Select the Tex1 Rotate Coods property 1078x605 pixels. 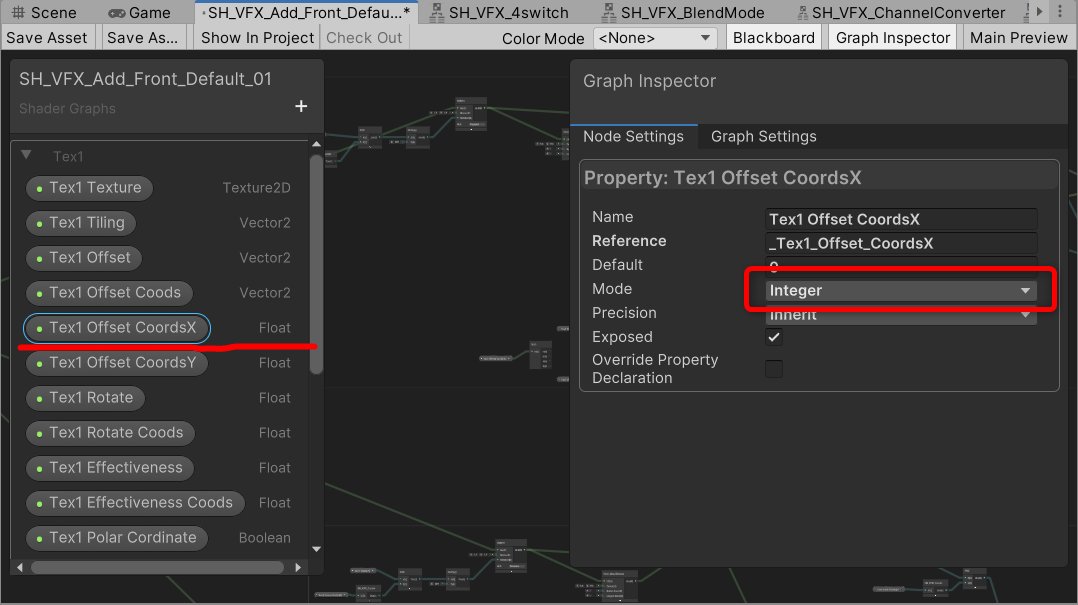click(111, 433)
